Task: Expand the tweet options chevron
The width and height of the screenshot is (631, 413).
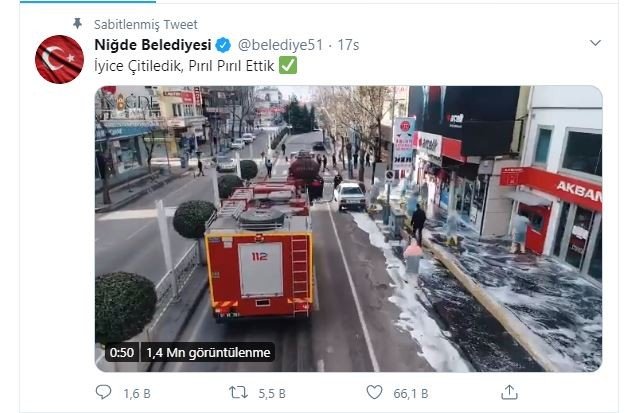Action: click(x=595, y=43)
